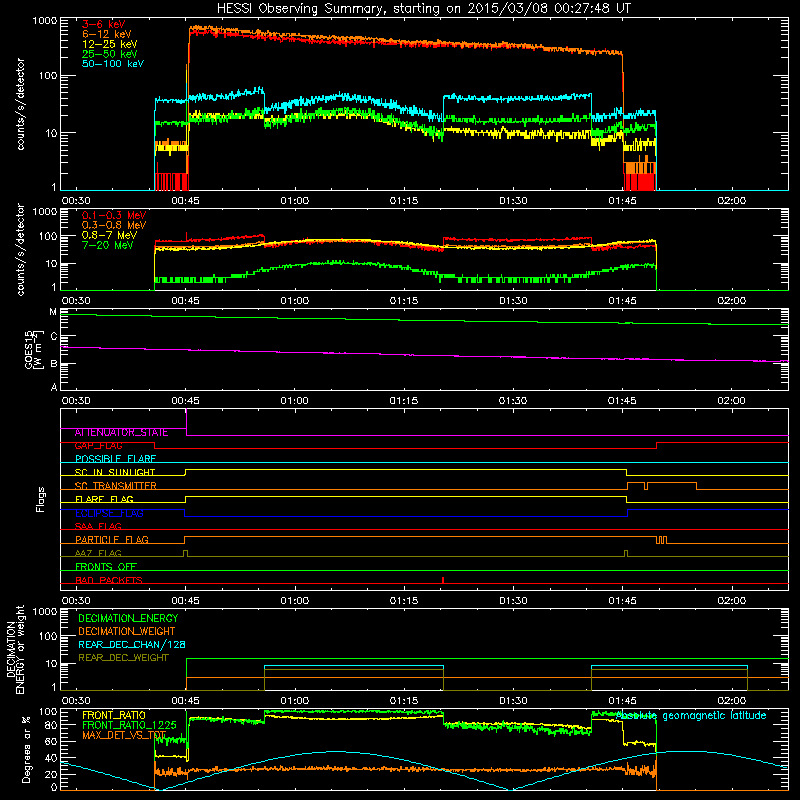Click the top panel counts/s/detector axis title
Viewport: 800px width, 800px height.
20,104
